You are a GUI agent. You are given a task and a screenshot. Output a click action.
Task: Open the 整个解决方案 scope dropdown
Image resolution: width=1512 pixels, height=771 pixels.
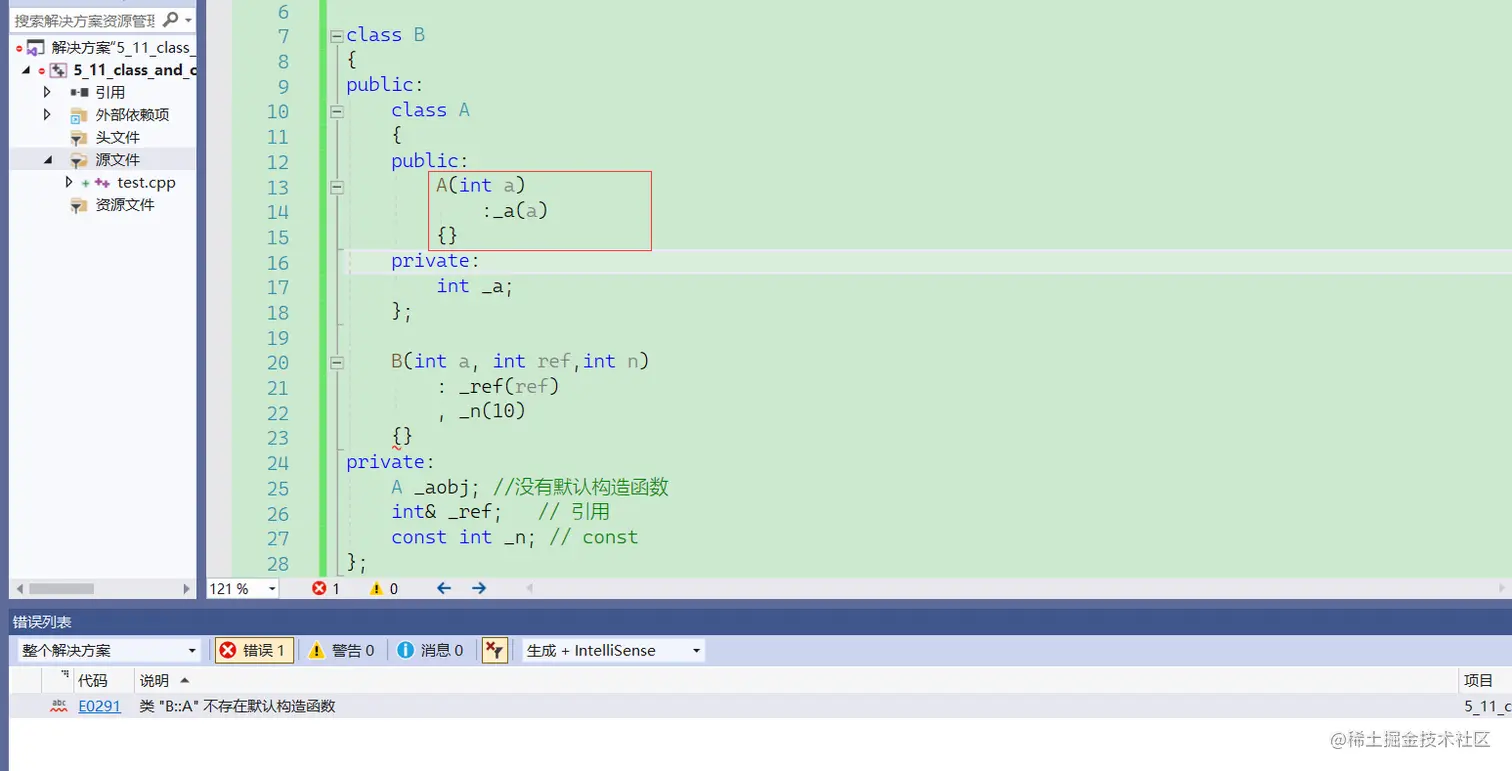tap(109, 650)
